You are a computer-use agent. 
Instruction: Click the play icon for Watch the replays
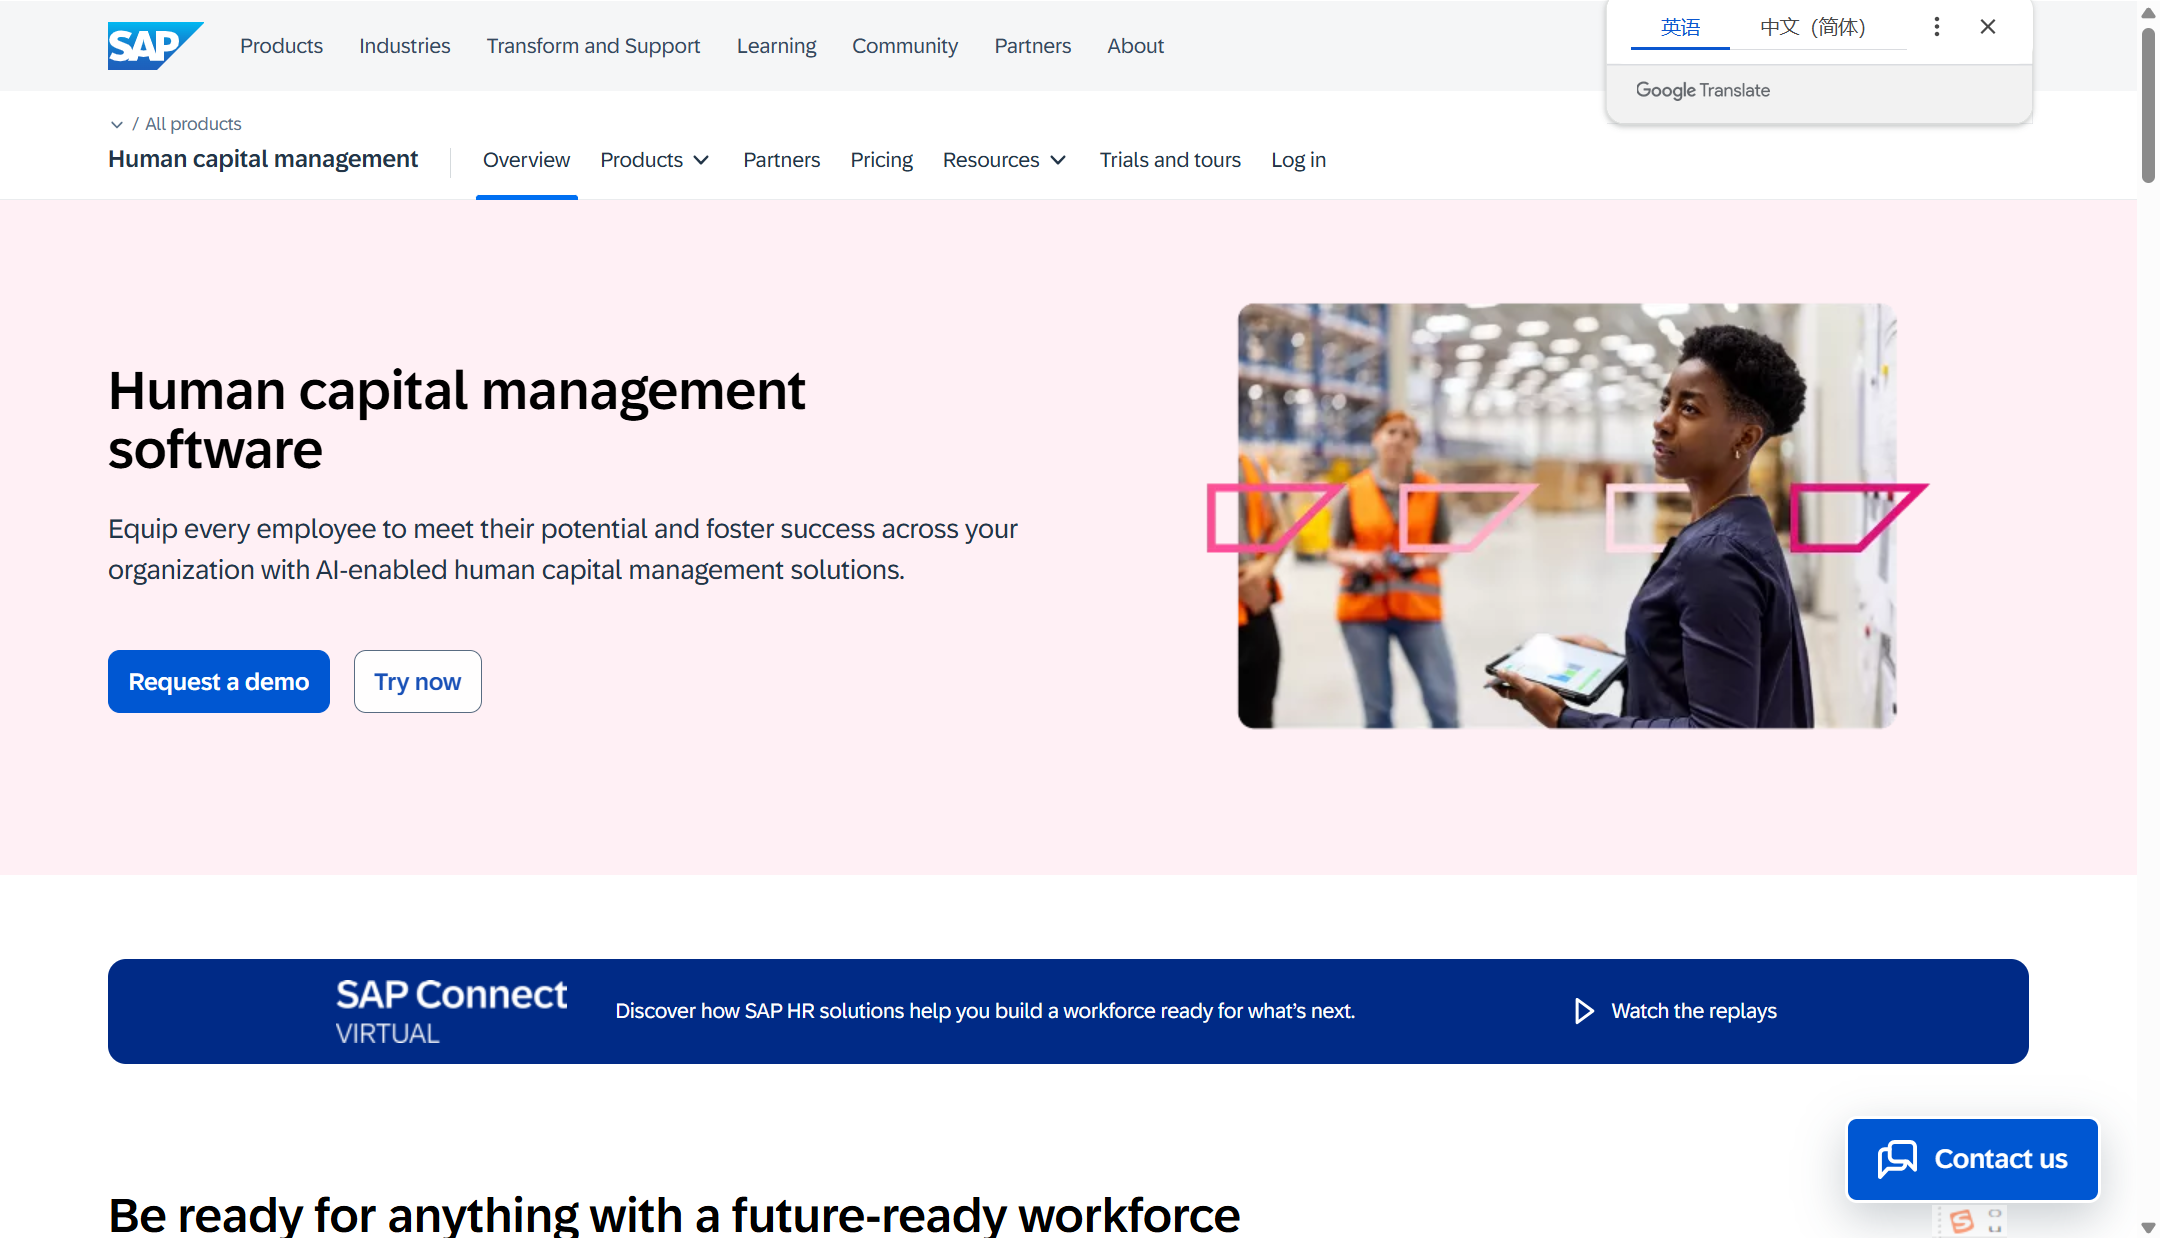[x=1583, y=1011]
